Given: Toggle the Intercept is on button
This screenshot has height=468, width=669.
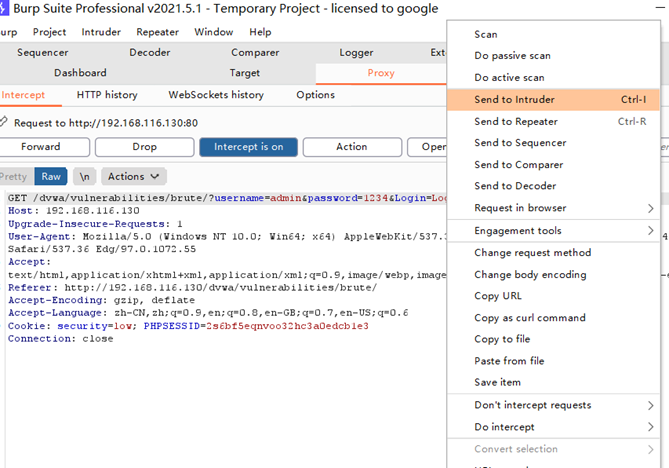Looking at the screenshot, I should pyautogui.click(x=248, y=147).
